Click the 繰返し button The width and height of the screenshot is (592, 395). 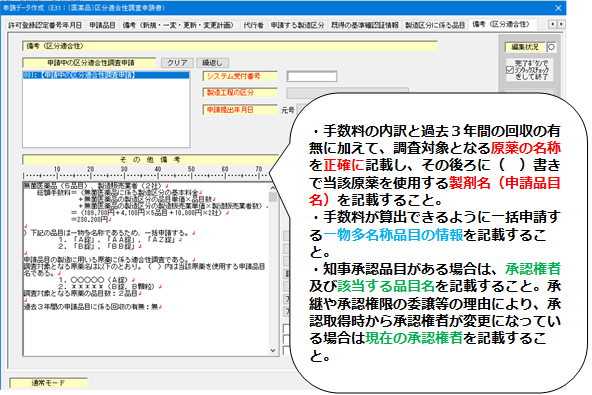pyautogui.click(x=212, y=63)
